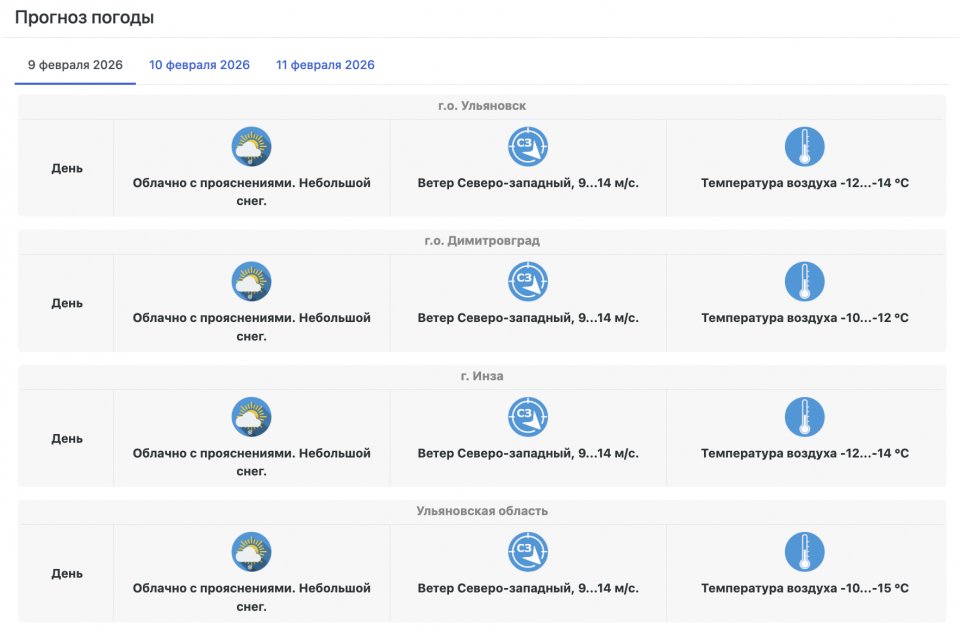Click the Прогноз погоды page heading
Image resolution: width=960 pixels, height=631 pixels.
(x=84, y=18)
